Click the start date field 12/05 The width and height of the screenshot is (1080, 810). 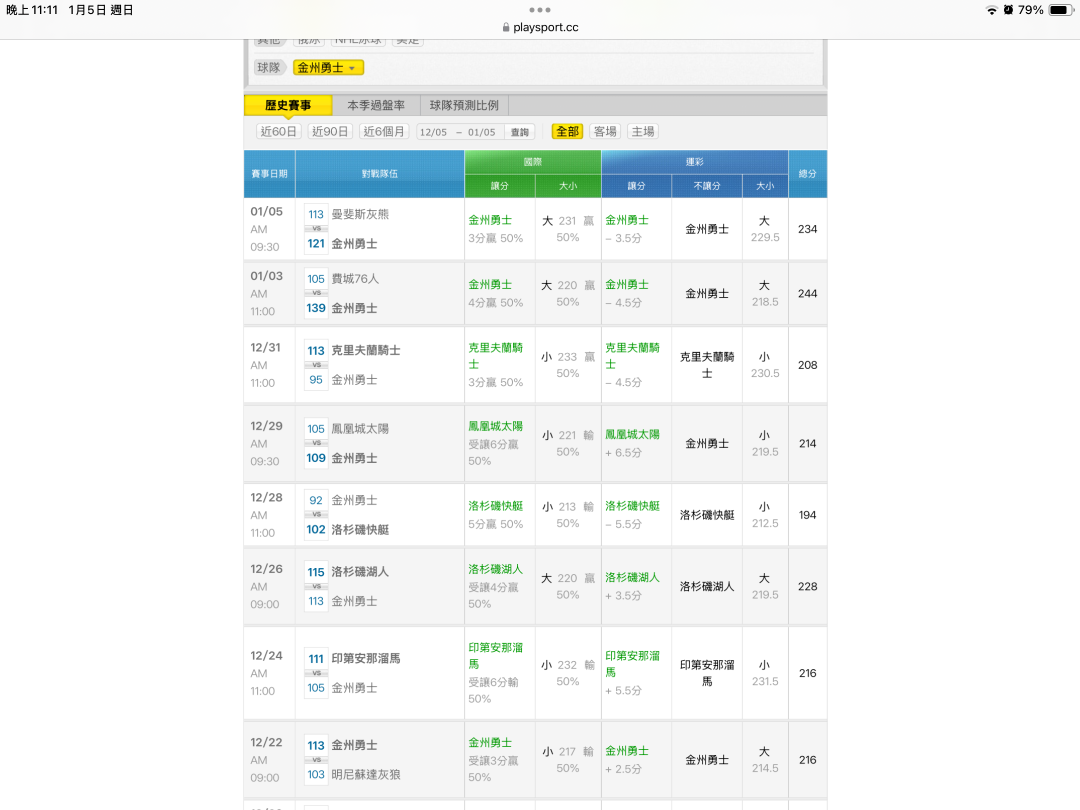(433, 132)
